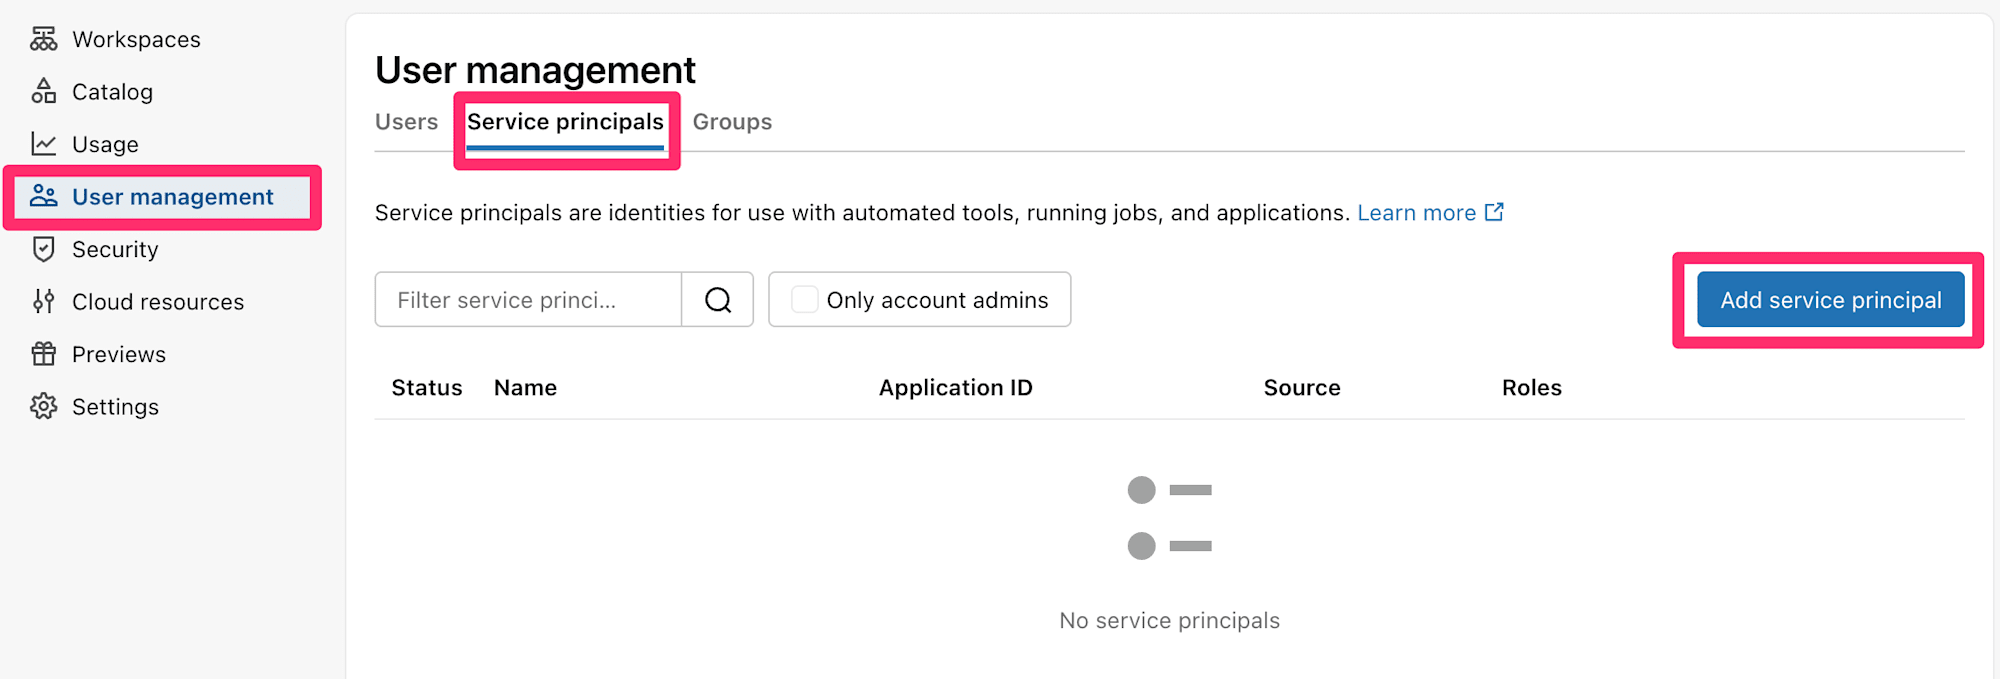Screen dimensions: 2000x679
Task: Select the Service principals tab
Action: click(x=565, y=122)
